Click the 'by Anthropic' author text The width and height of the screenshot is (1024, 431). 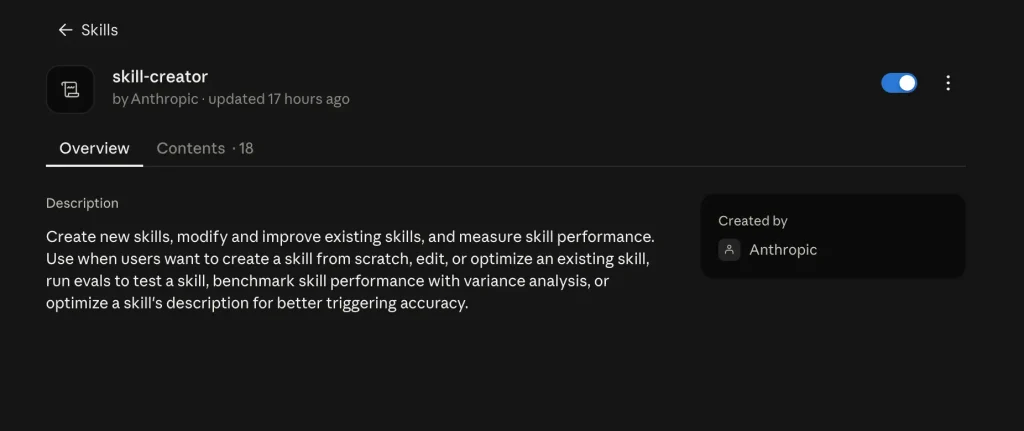click(155, 99)
